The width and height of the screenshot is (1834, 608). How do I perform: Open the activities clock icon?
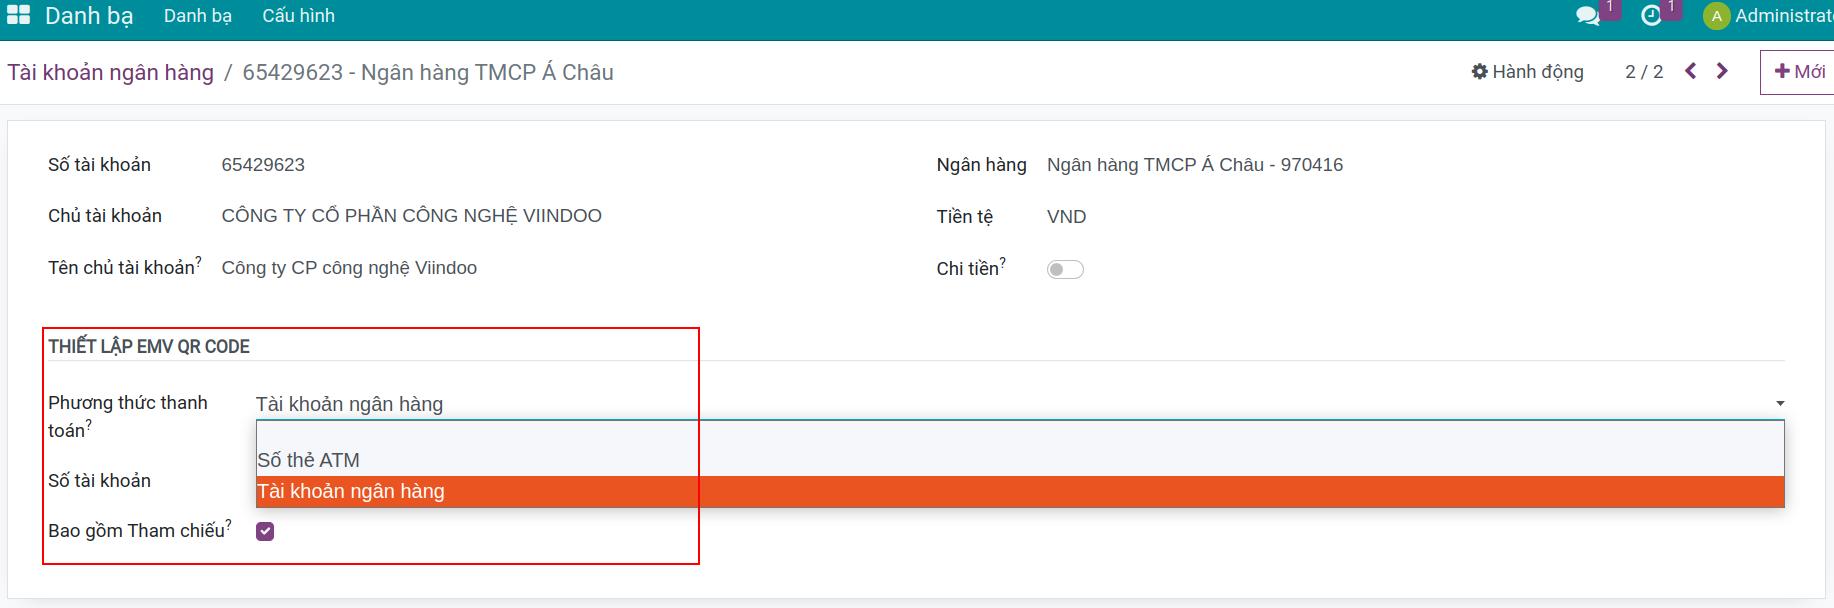[1651, 16]
